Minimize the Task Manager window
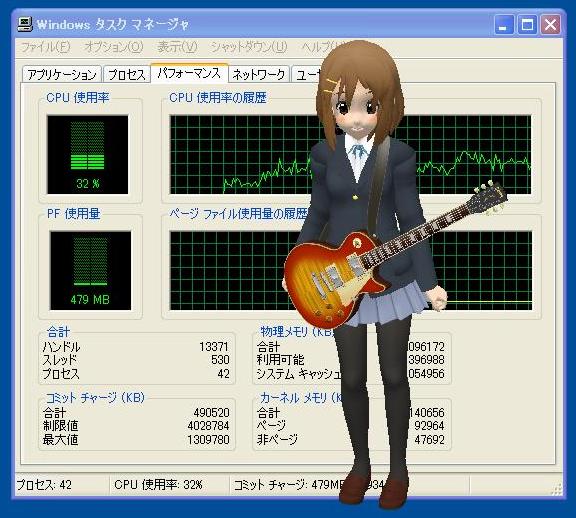 tap(504, 25)
